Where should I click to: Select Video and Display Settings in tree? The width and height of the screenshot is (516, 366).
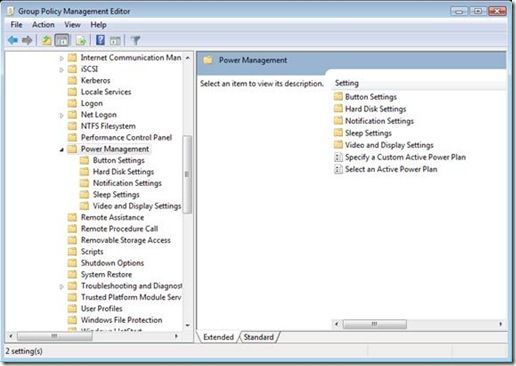pyautogui.click(x=137, y=206)
